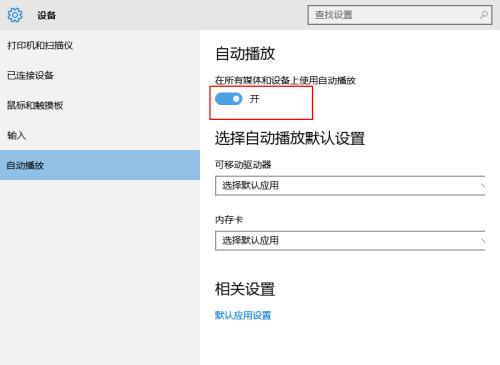Expand the 内存卡 default app dropdown
The height and width of the screenshot is (365, 500).
pos(350,241)
